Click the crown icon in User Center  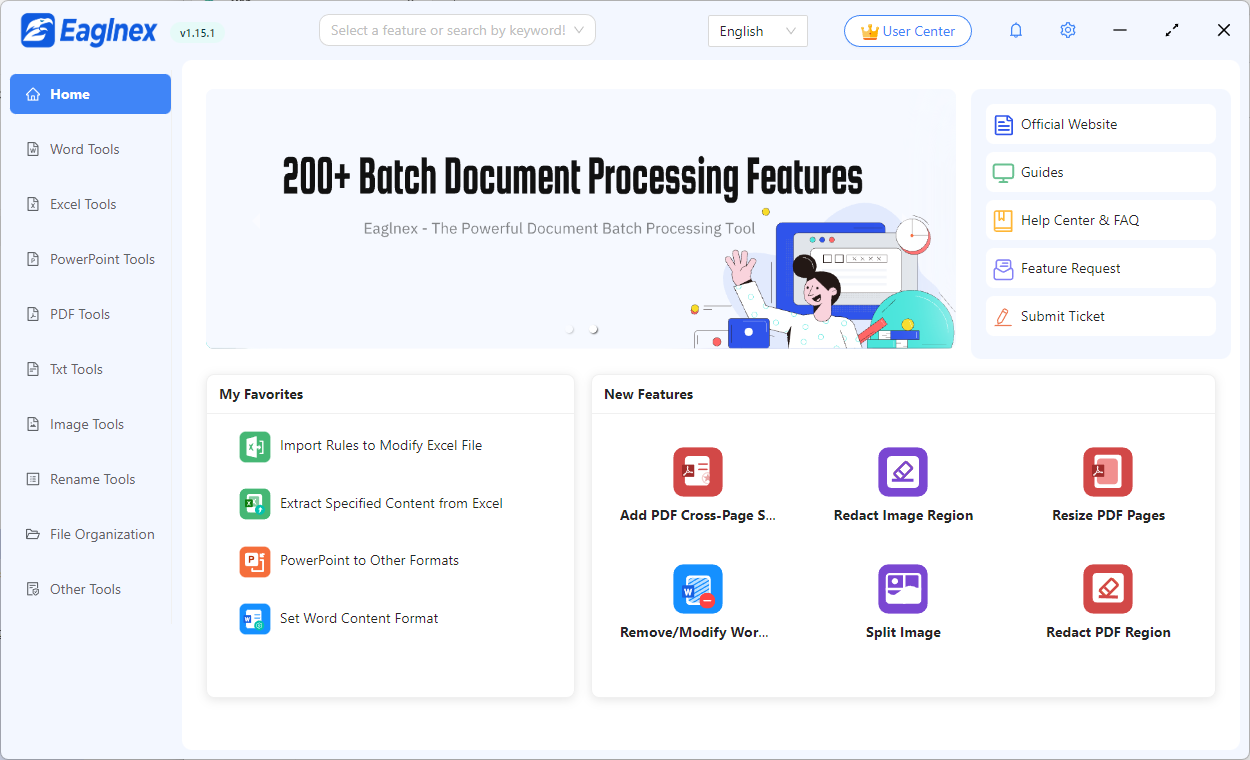coord(869,31)
